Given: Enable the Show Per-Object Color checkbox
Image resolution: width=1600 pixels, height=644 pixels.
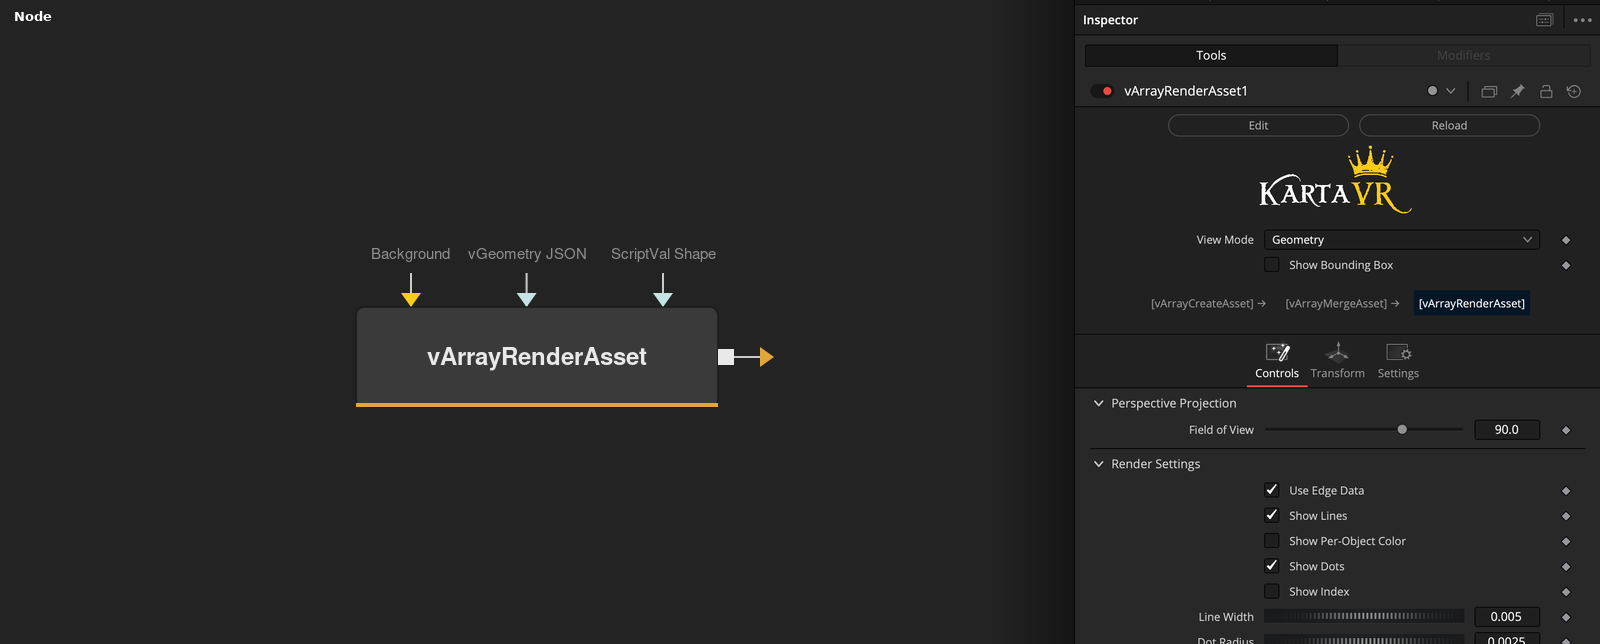Looking at the screenshot, I should coord(1272,541).
